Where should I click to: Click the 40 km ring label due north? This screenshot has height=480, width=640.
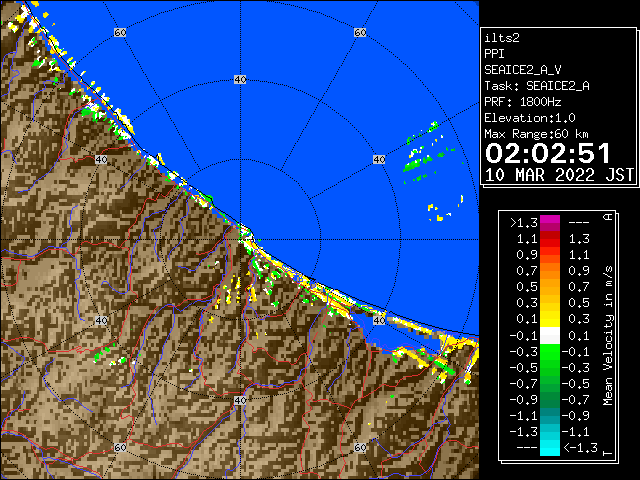240,80
